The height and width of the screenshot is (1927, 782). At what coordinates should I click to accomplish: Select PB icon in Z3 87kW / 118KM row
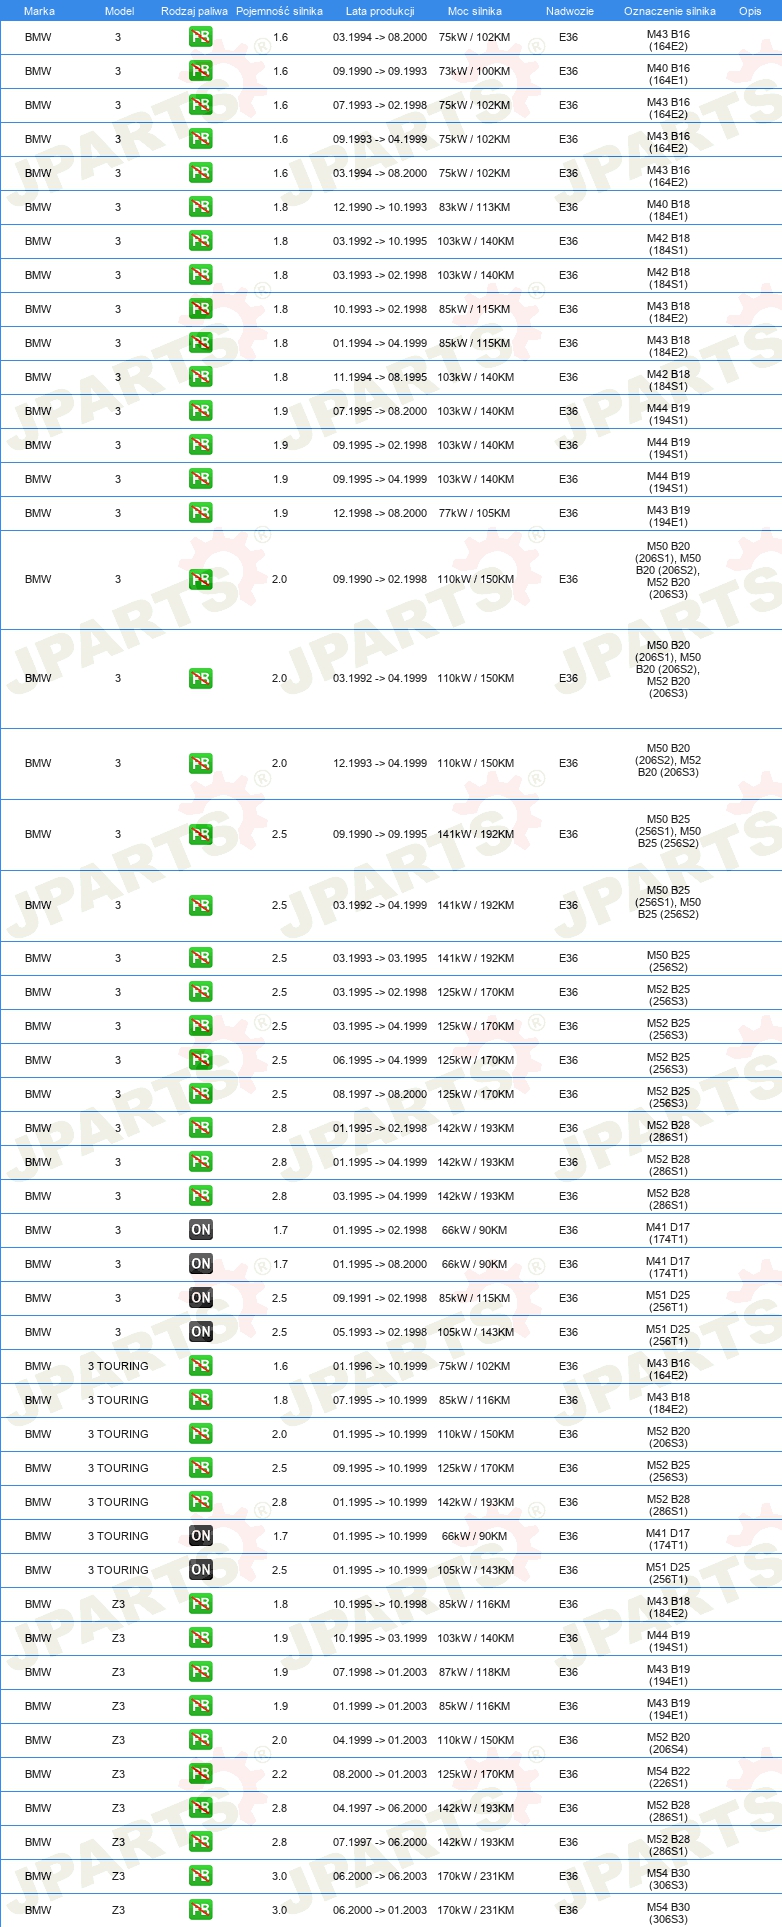pyautogui.click(x=201, y=1672)
